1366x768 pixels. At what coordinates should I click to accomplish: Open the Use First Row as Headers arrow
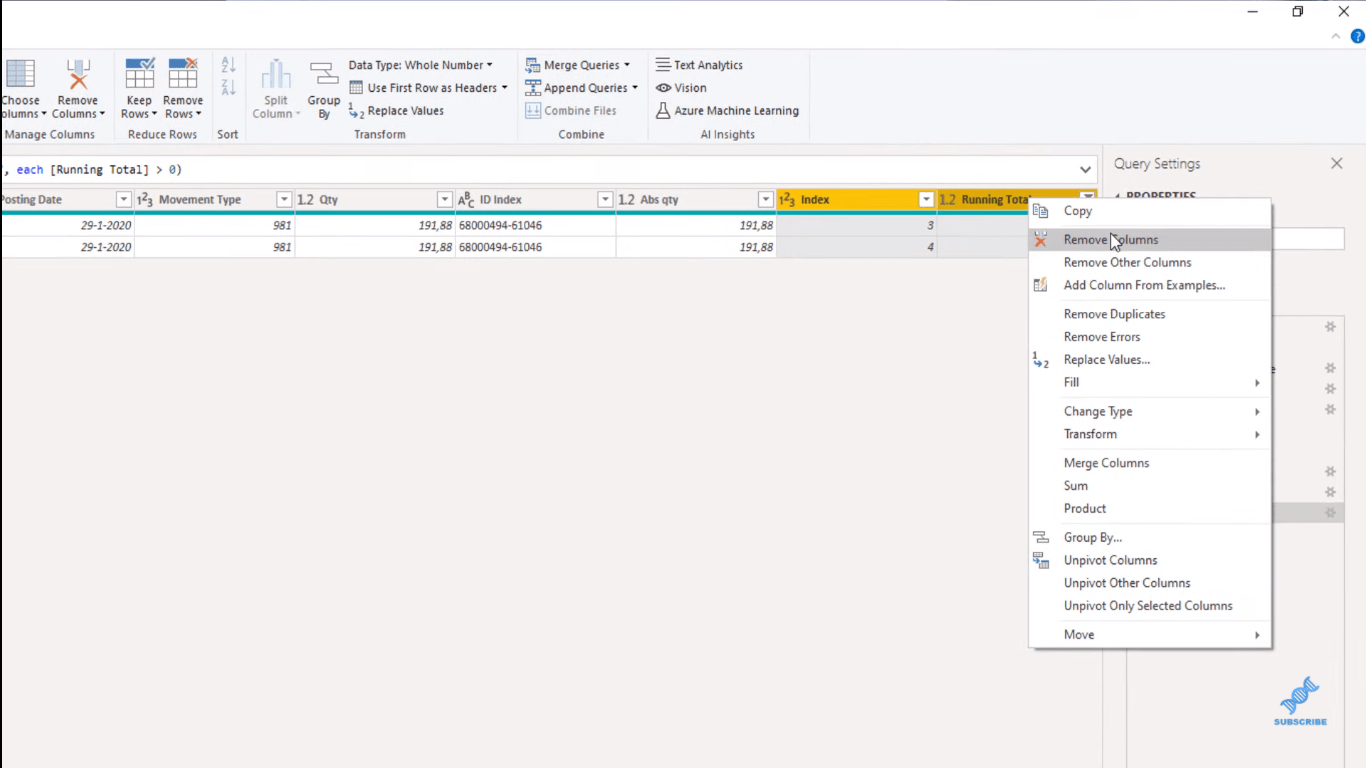point(504,88)
